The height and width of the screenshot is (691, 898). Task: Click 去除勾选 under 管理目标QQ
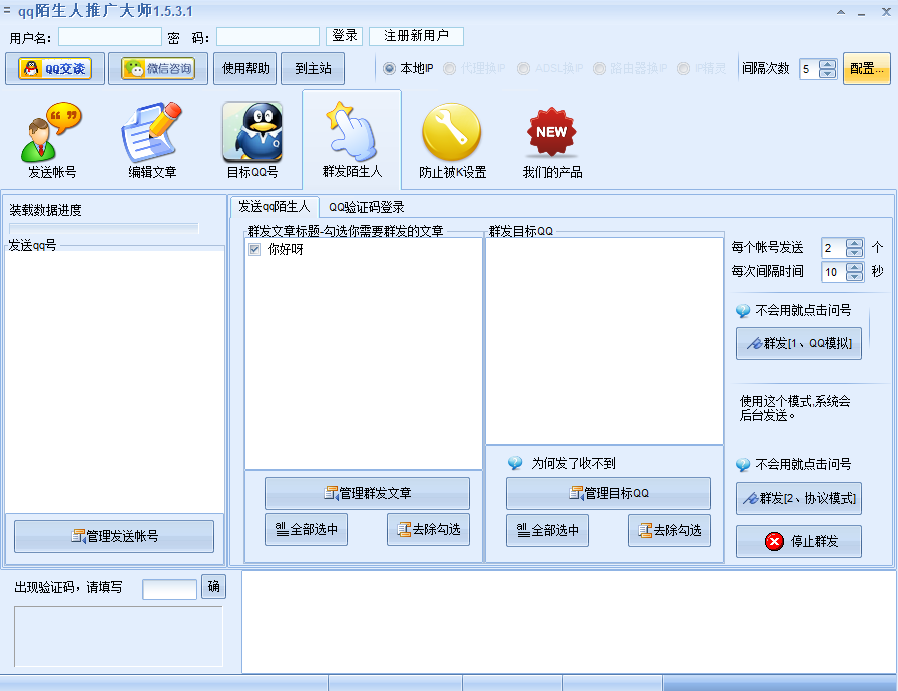(x=669, y=531)
